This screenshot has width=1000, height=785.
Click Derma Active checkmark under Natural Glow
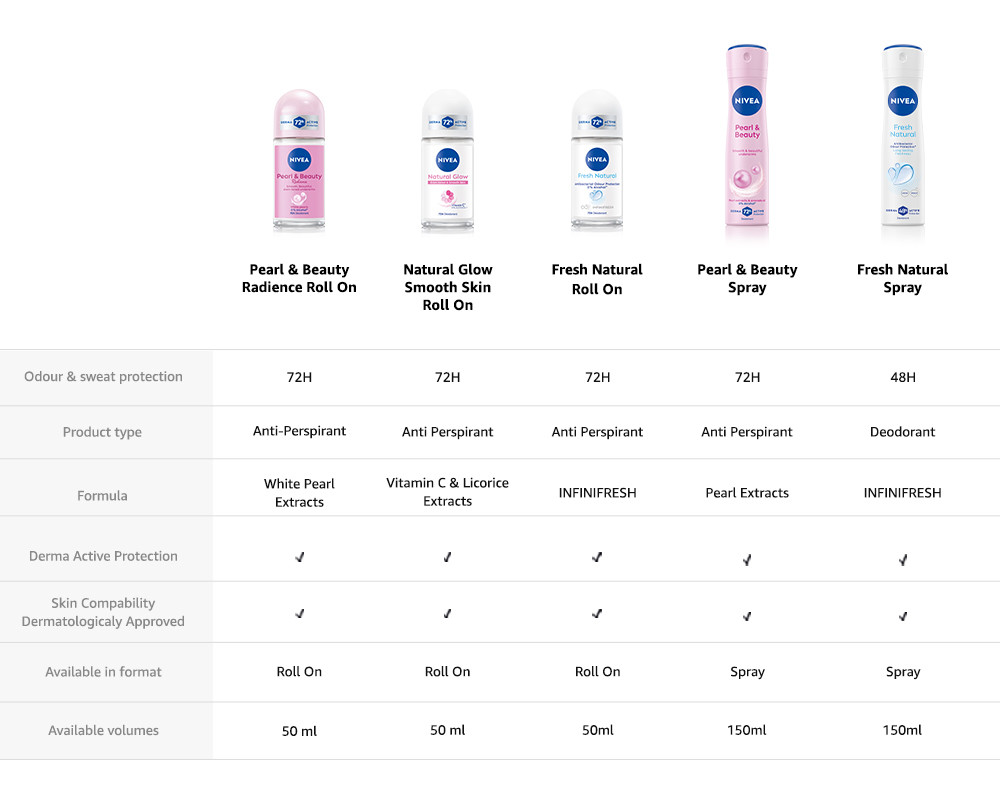click(x=447, y=557)
